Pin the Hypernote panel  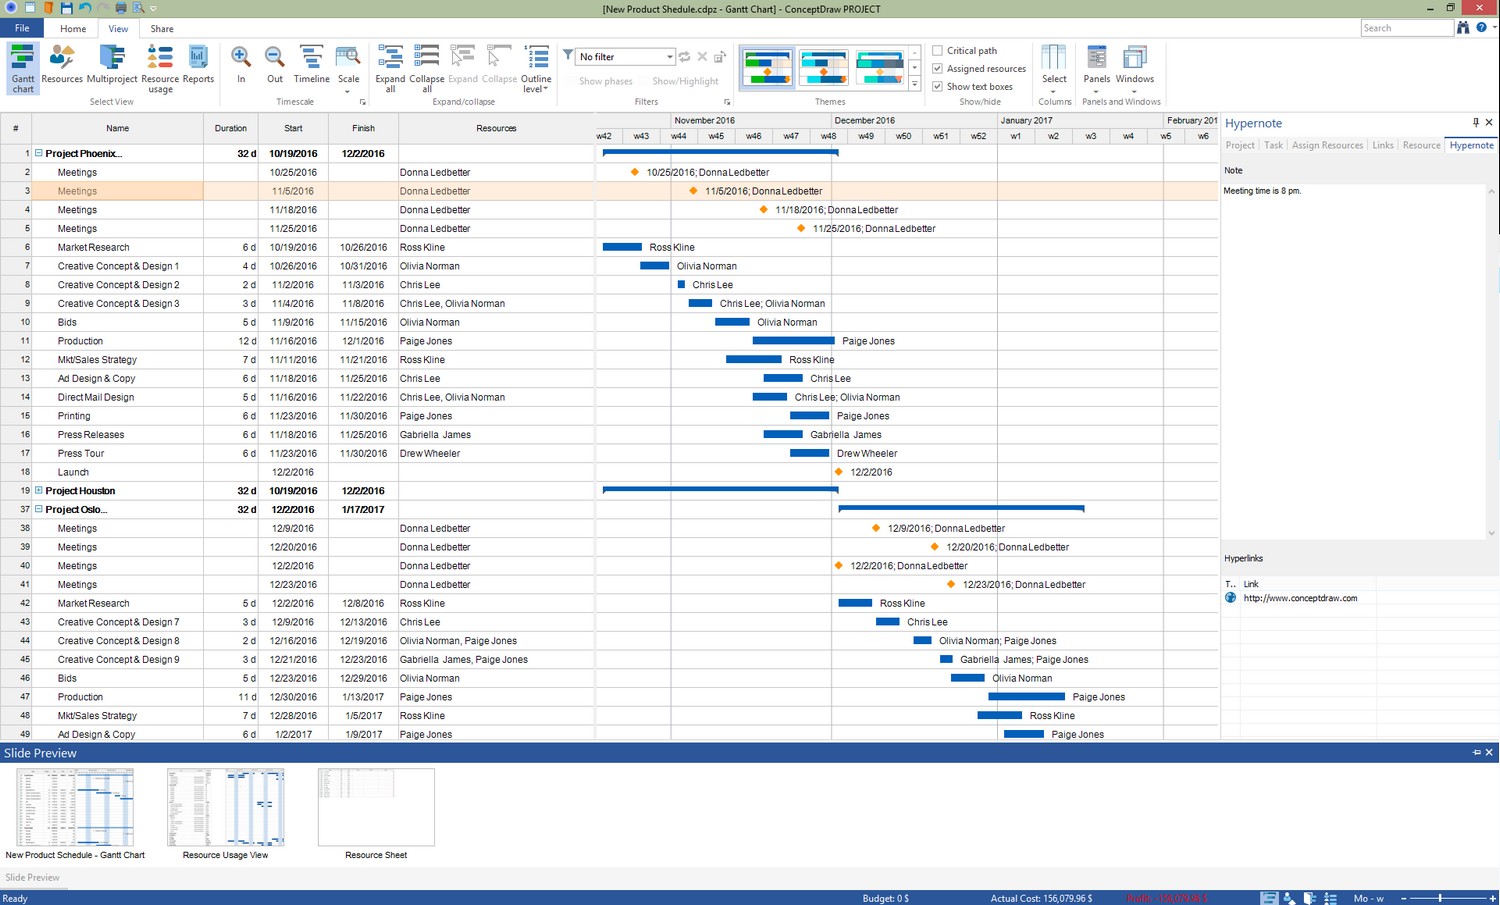point(1476,122)
